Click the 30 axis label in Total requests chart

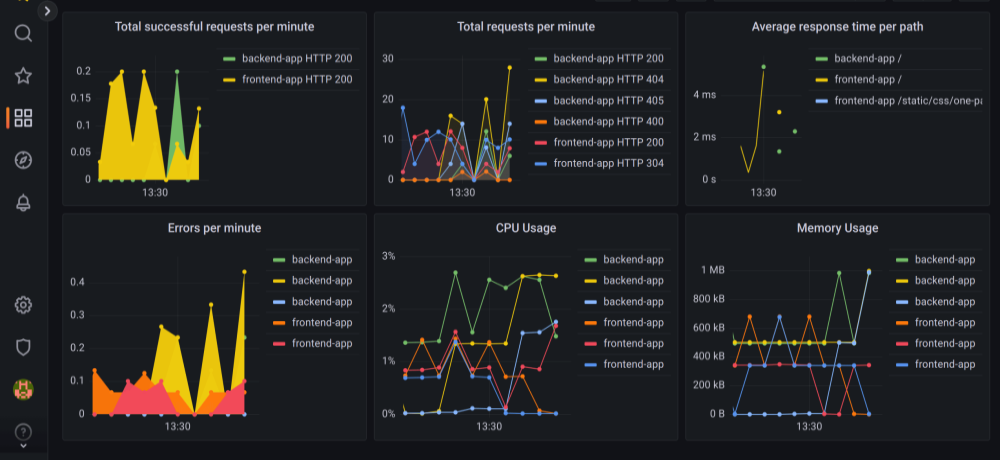[387, 59]
